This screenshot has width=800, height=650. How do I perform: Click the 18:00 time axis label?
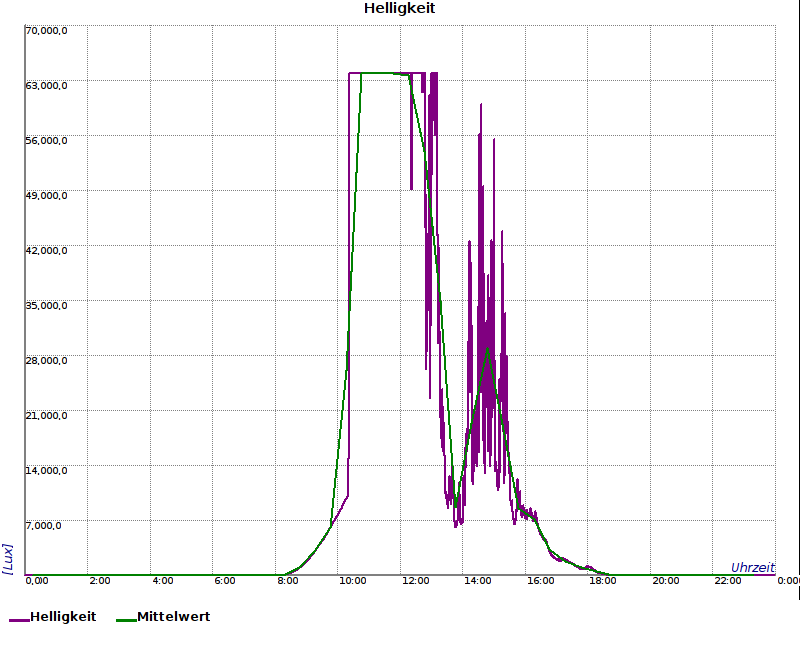coord(603,581)
